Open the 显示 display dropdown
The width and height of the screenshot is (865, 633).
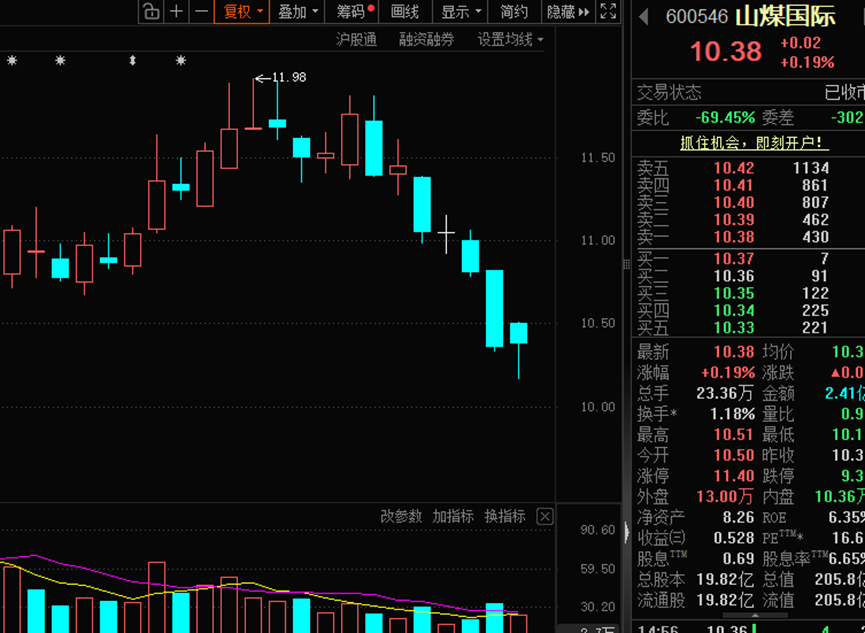click(x=460, y=12)
